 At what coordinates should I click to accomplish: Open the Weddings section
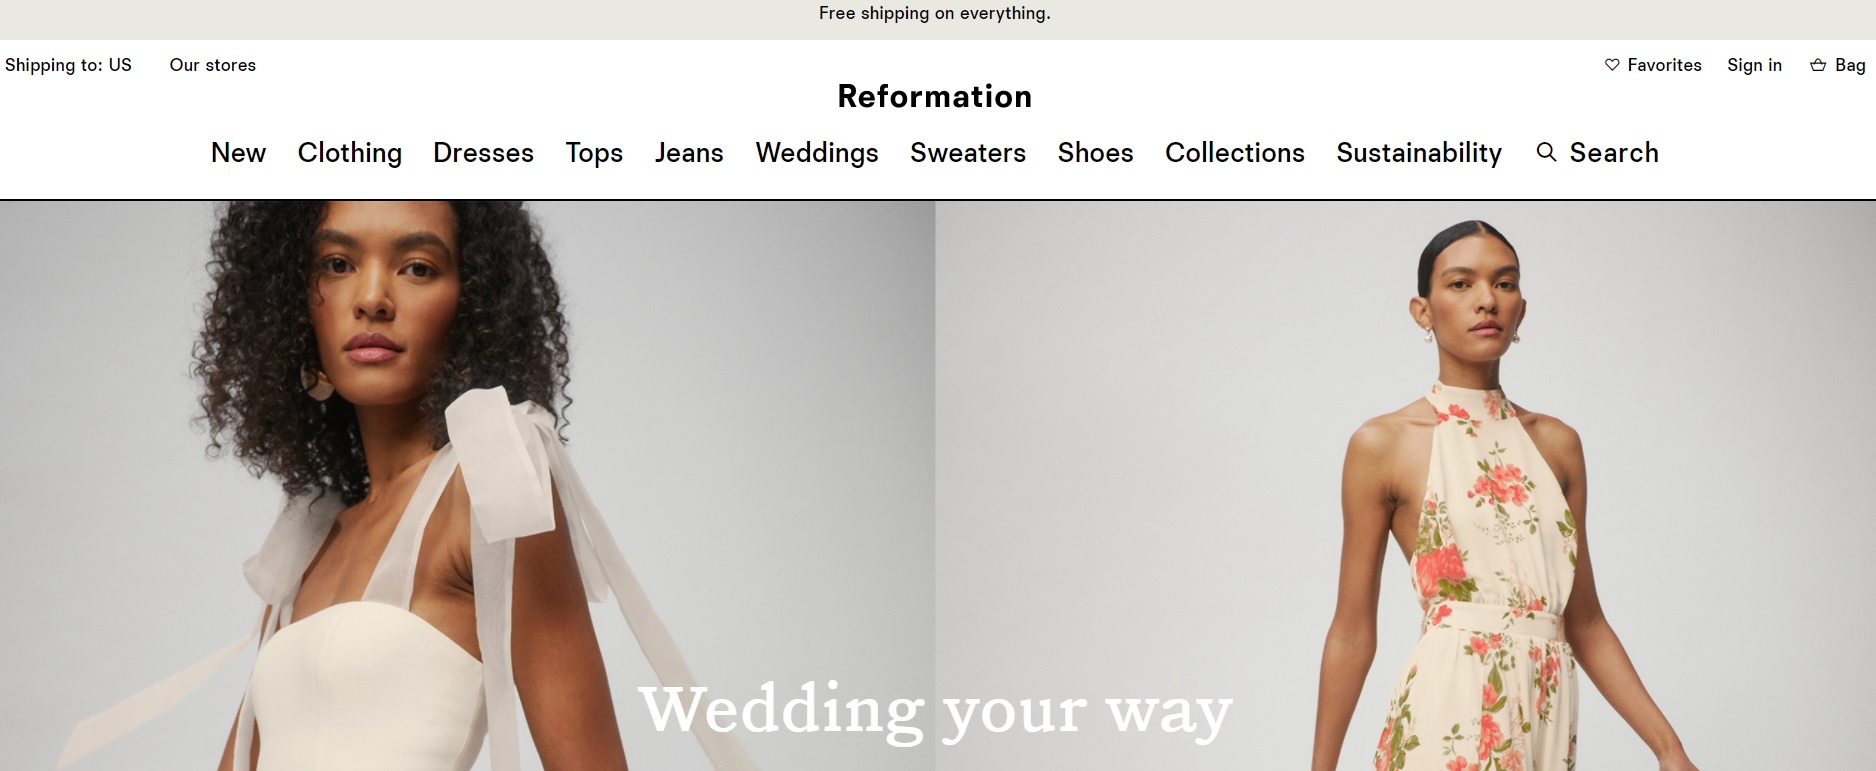point(817,152)
